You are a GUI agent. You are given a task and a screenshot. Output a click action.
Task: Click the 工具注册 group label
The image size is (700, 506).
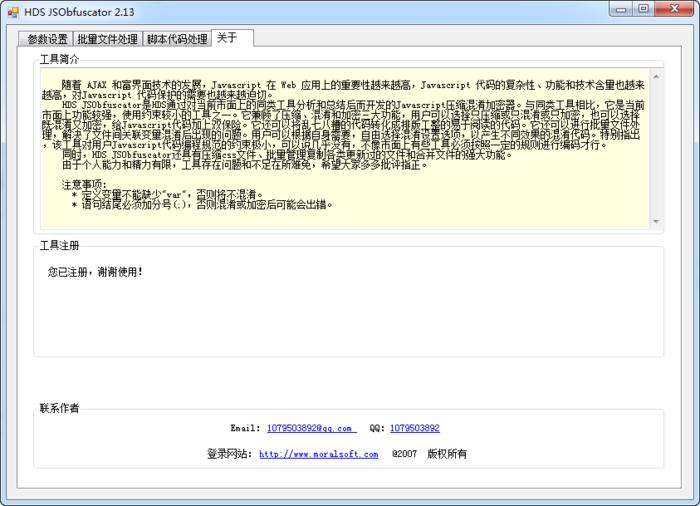click(59, 245)
